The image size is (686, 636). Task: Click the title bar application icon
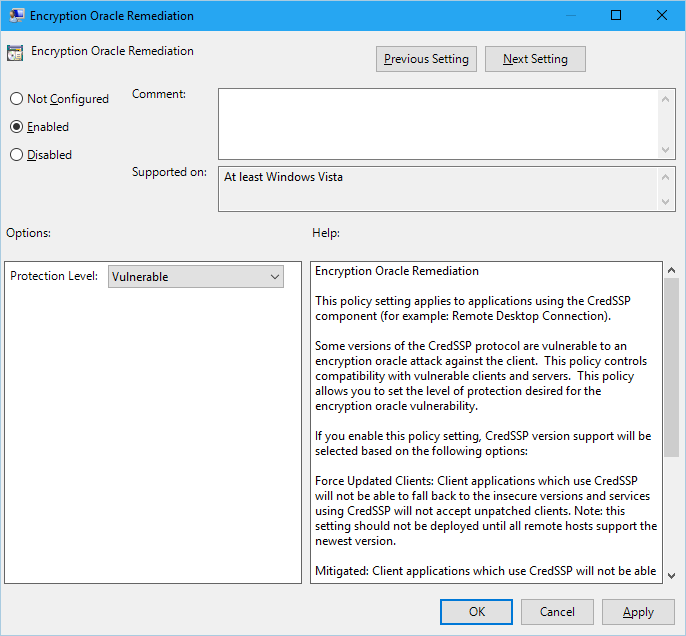pos(17,15)
